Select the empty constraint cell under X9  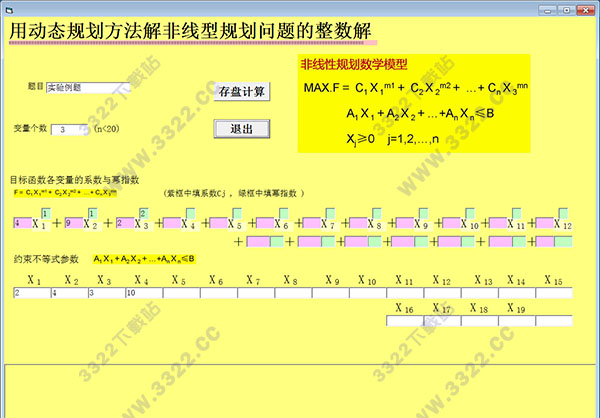tap(331, 293)
